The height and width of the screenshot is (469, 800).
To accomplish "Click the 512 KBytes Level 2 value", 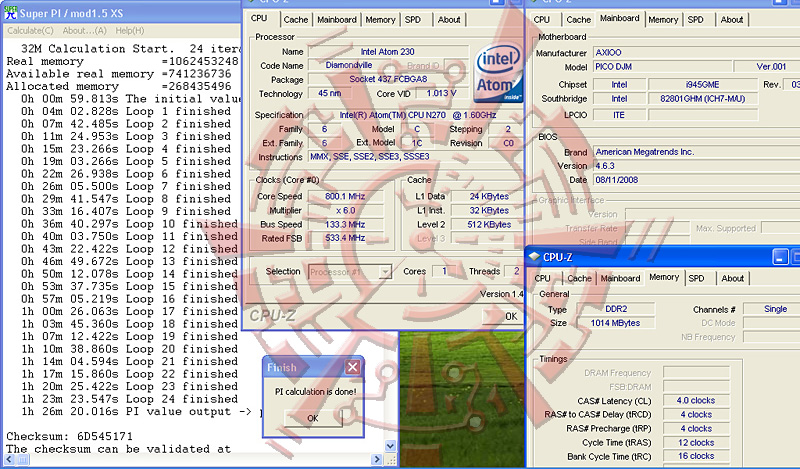I will 487,225.
